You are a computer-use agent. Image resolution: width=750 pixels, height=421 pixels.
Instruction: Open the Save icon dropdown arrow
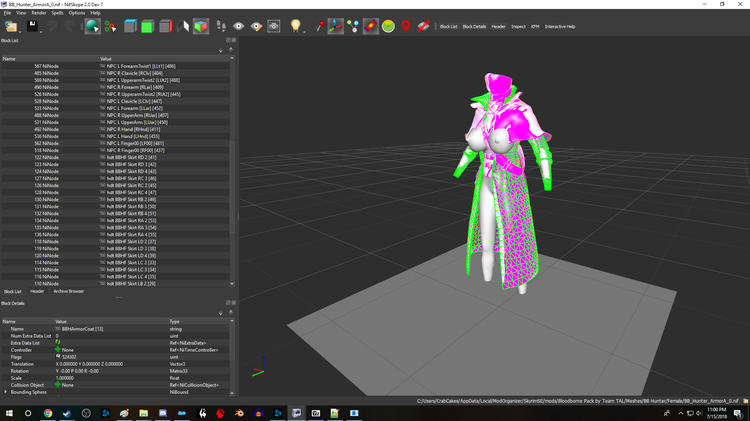(41, 32)
